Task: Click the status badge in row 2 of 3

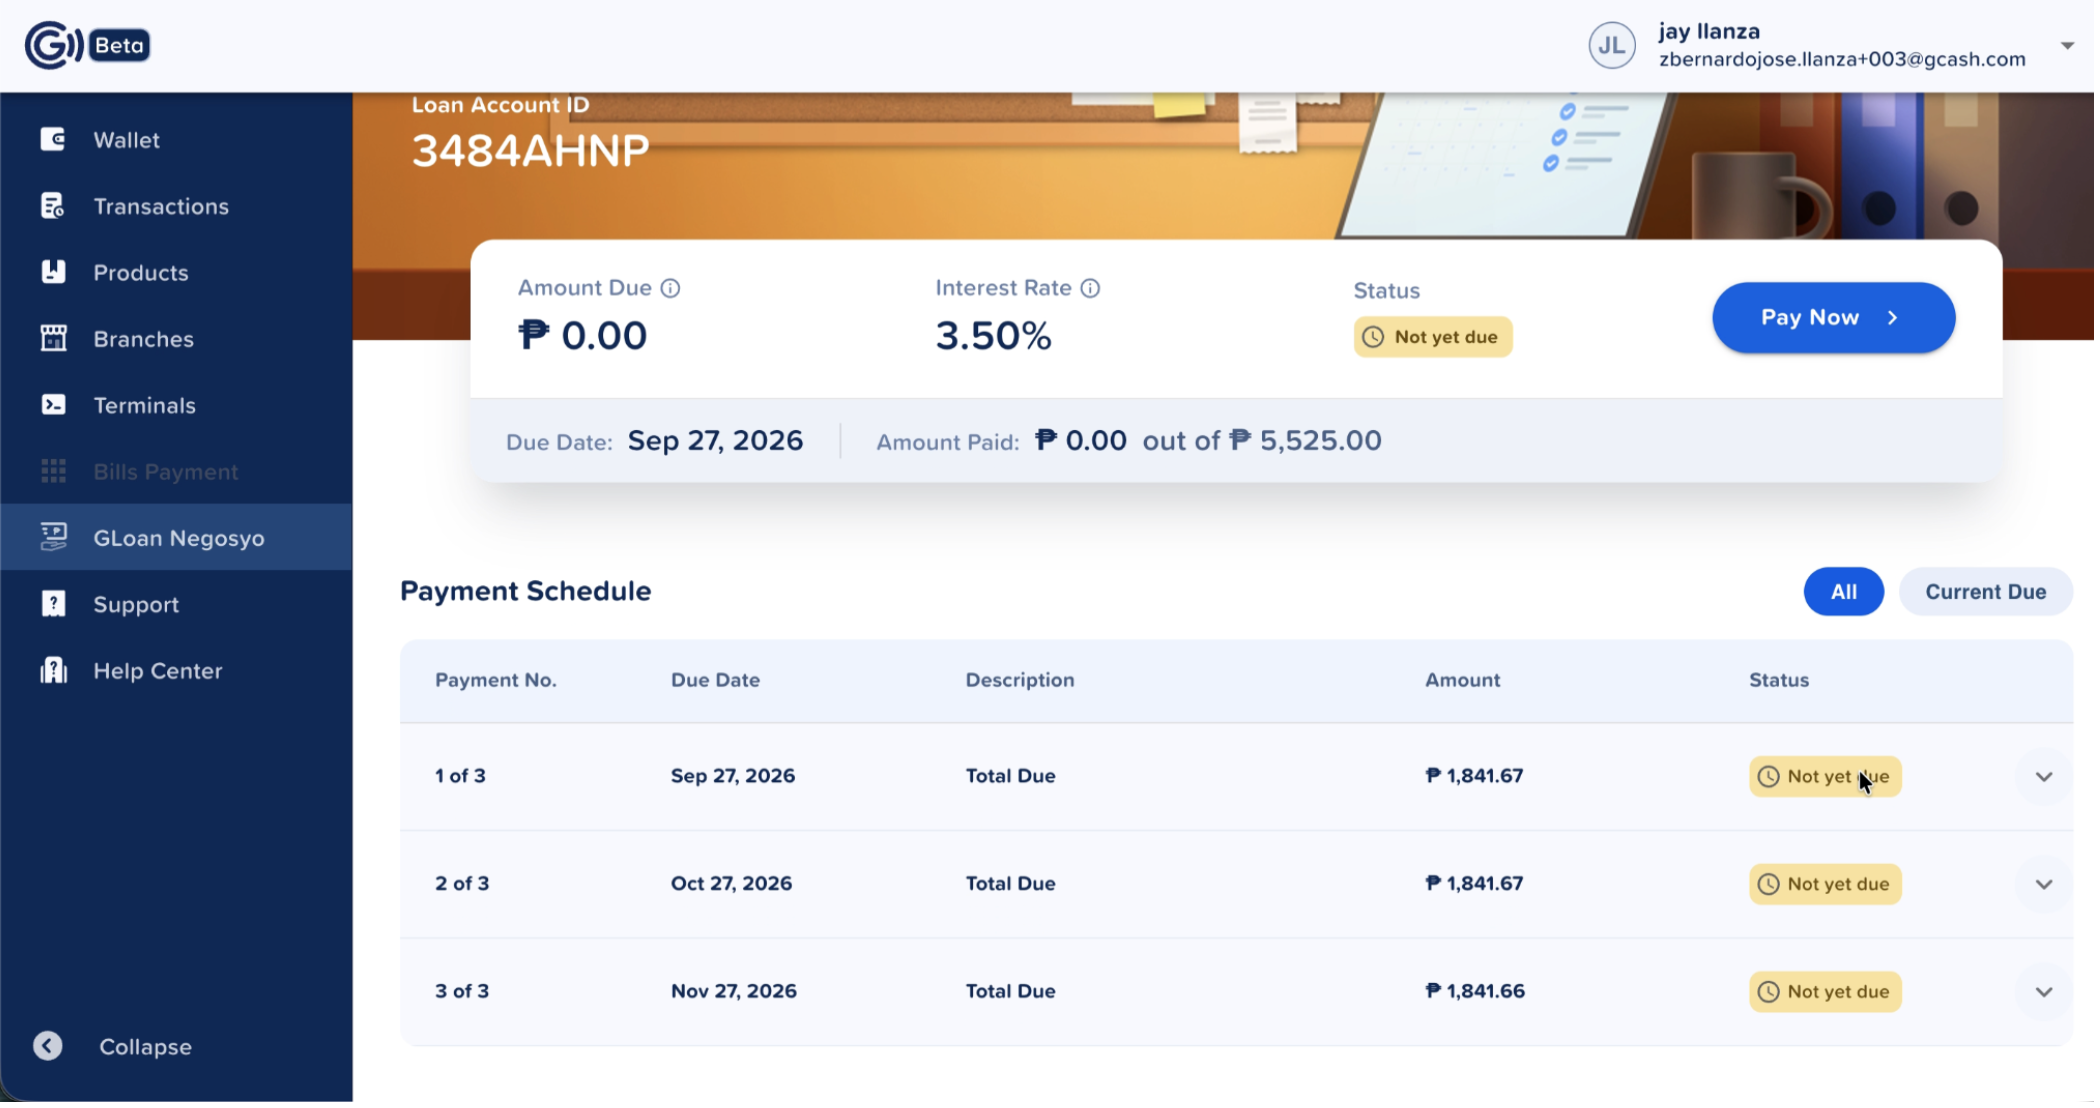Action: (x=1825, y=885)
